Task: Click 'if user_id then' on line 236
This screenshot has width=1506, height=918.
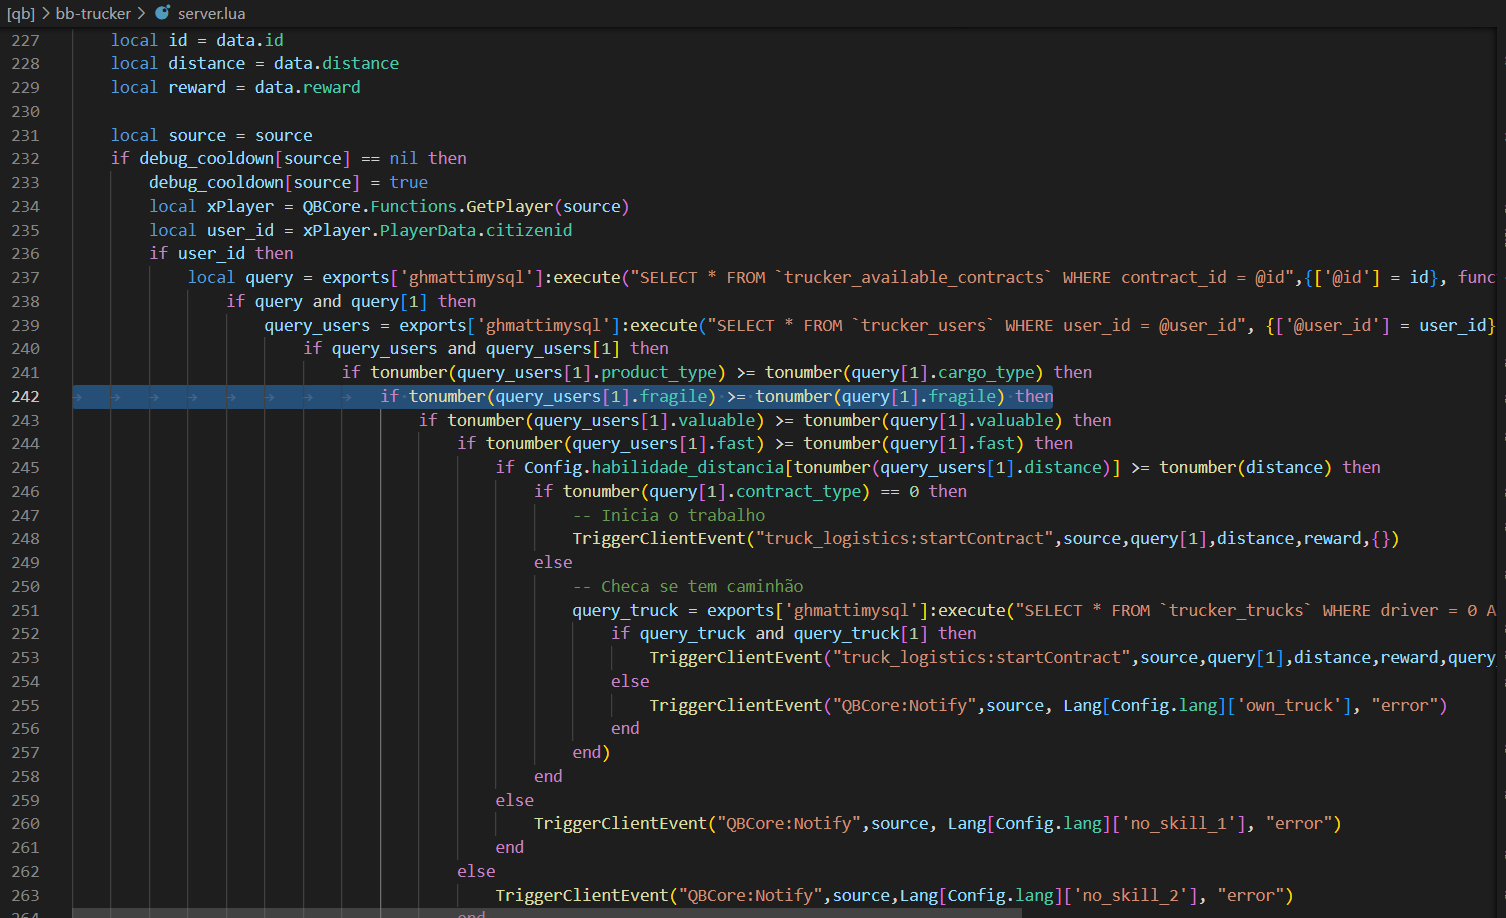Action: (x=221, y=253)
